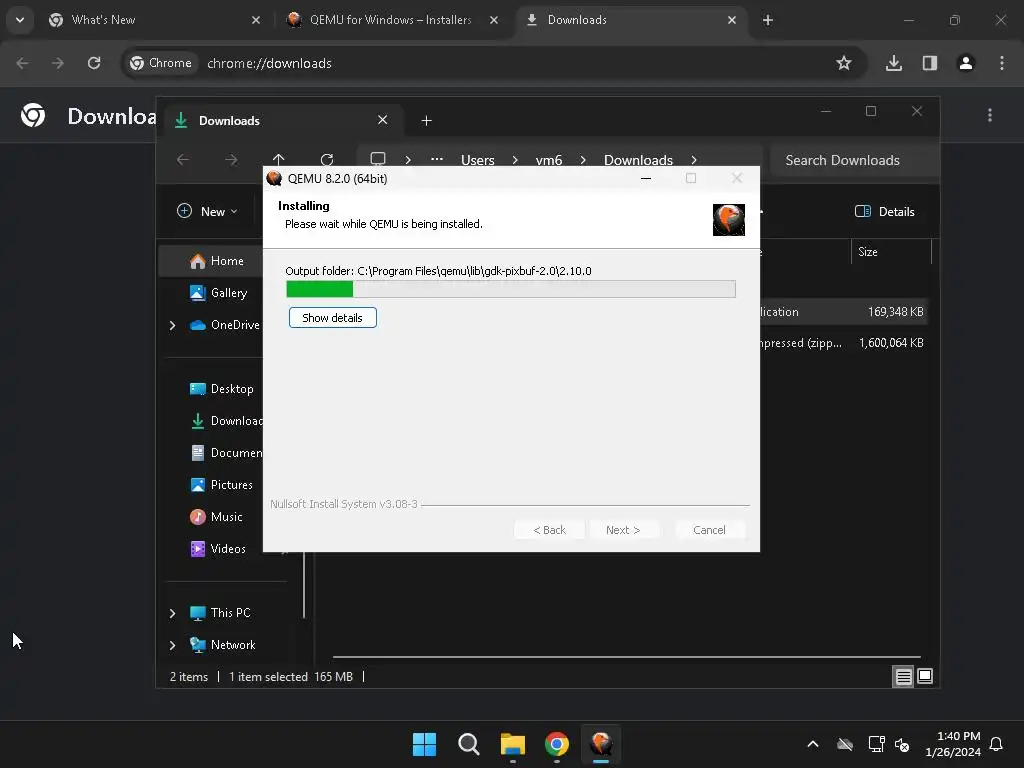1024x768 pixels.
Task: Open Chrome tab search dropdown
Action: tap(20, 20)
